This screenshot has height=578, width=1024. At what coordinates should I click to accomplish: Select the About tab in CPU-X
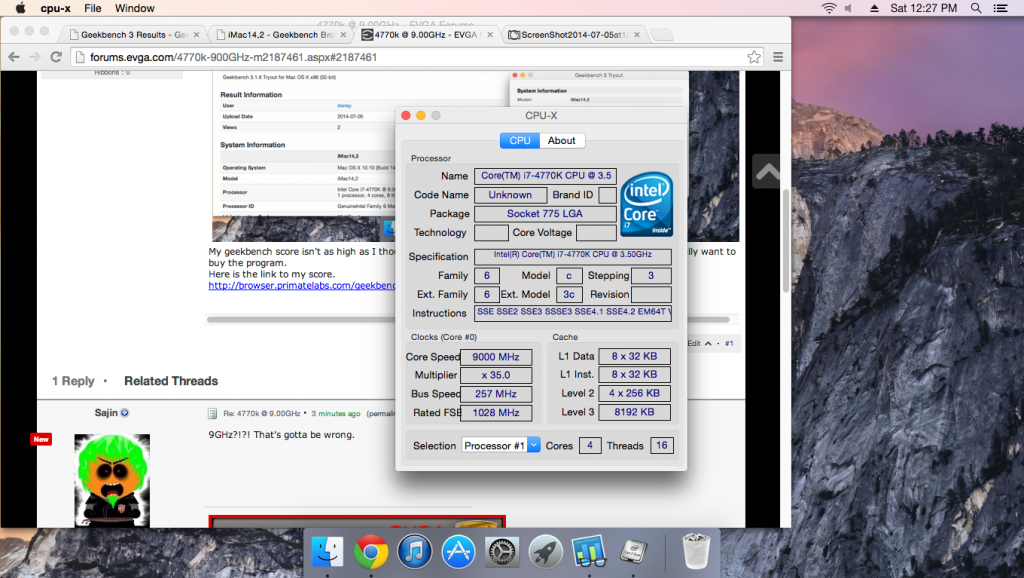pyautogui.click(x=562, y=140)
